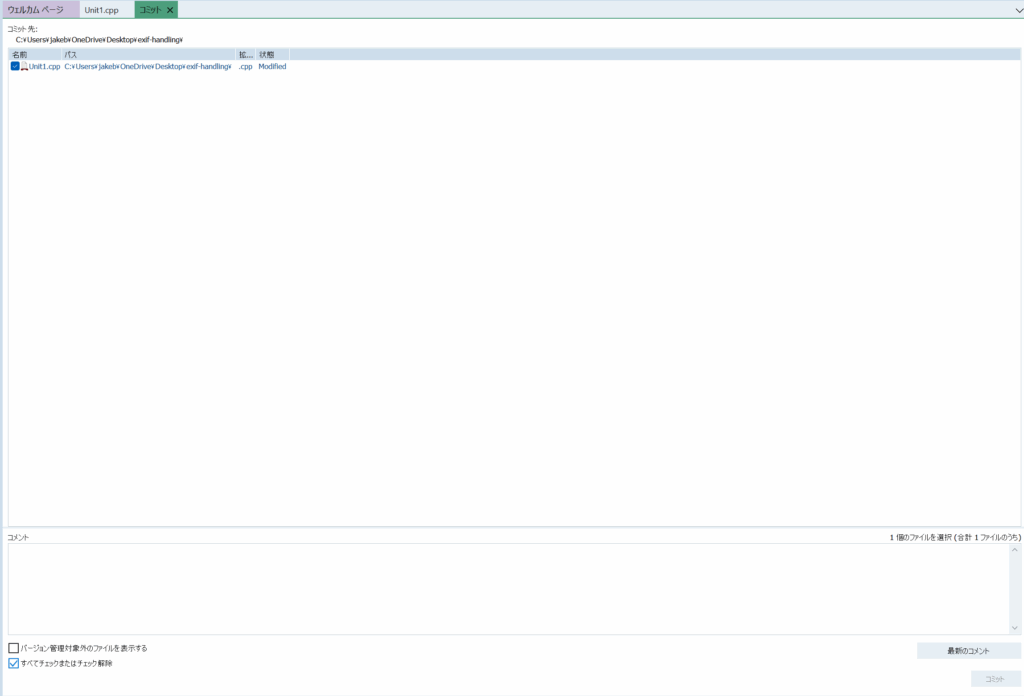Toggle すべてチェックまたはチェック解除 checkbox
This screenshot has height=696, width=1024.
coord(14,663)
